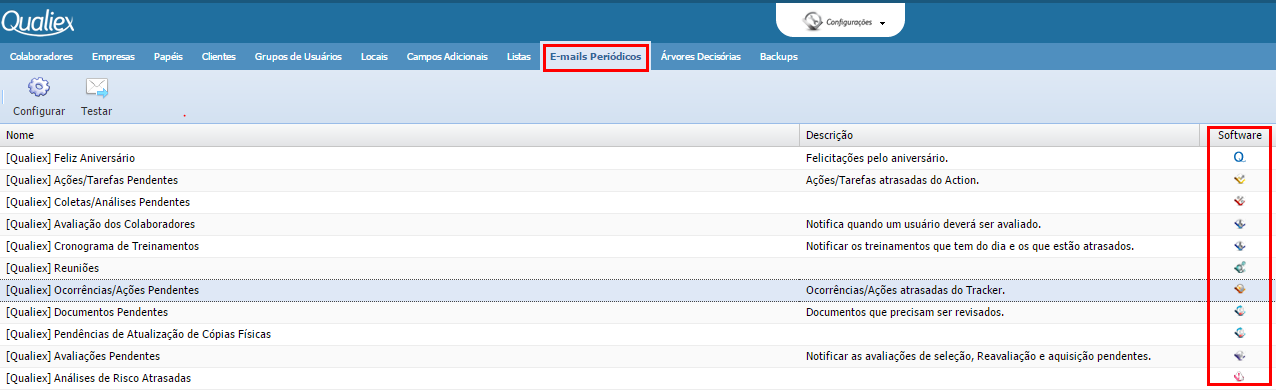Open the Listas tab
The image size is (1276, 392).
coord(519,57)
